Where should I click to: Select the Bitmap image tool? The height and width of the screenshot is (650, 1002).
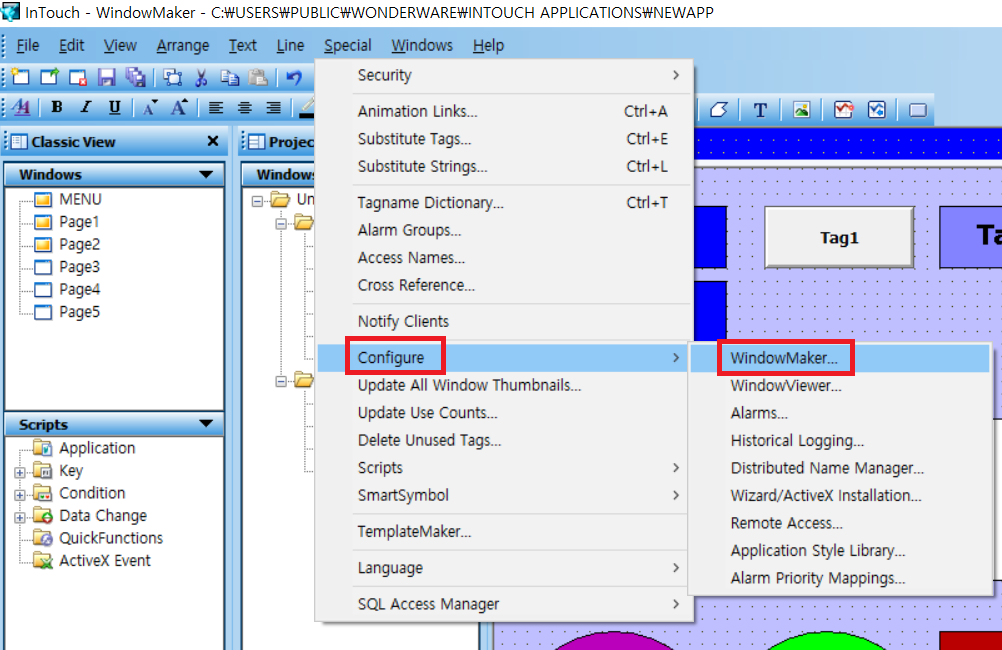pos(801,110)
